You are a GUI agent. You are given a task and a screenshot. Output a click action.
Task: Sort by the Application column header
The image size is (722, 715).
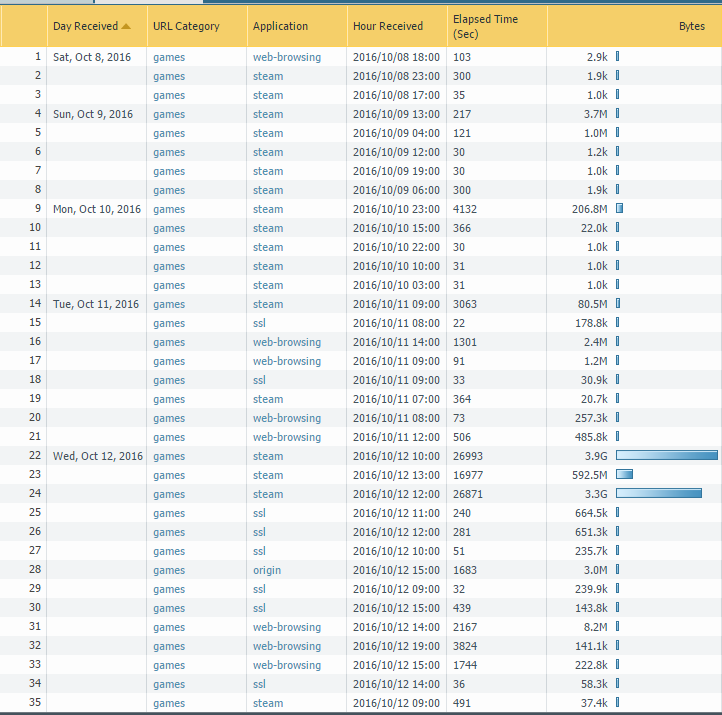coord(280,26)
